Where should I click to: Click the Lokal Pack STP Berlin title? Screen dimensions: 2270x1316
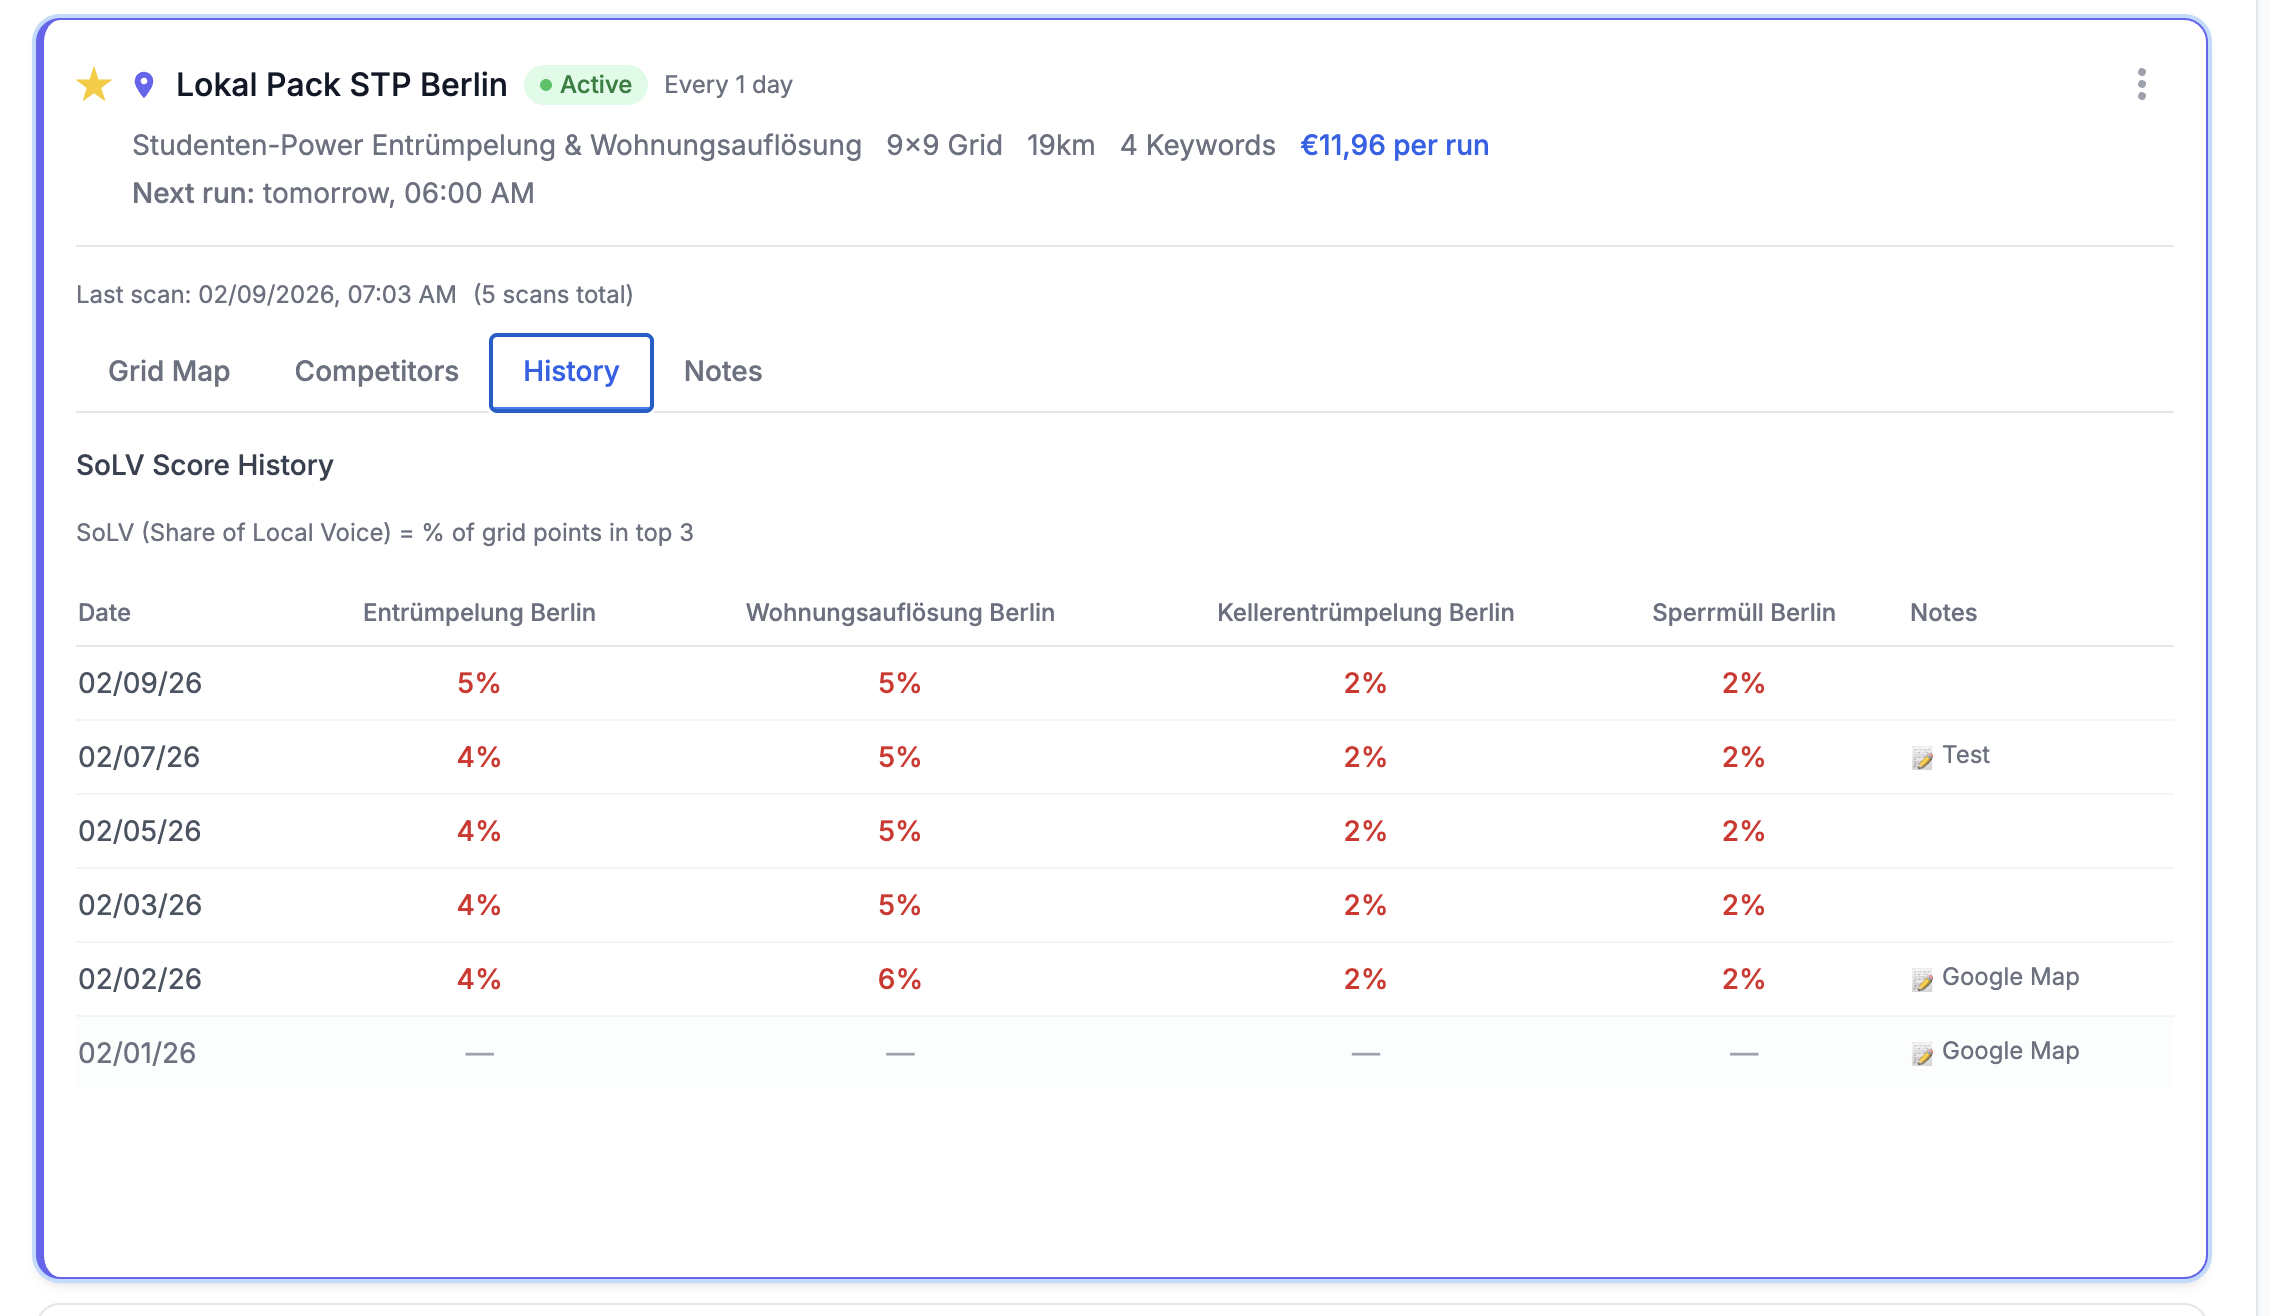click(x=341, y=85)
